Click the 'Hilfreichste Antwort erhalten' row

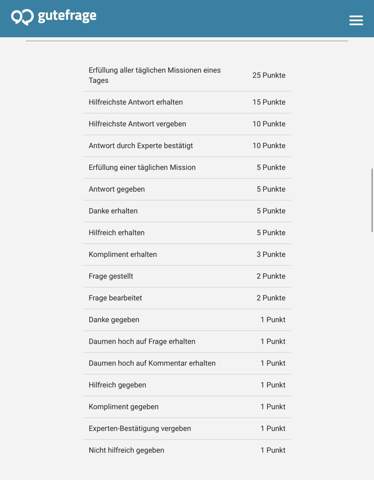click(187, 102)
